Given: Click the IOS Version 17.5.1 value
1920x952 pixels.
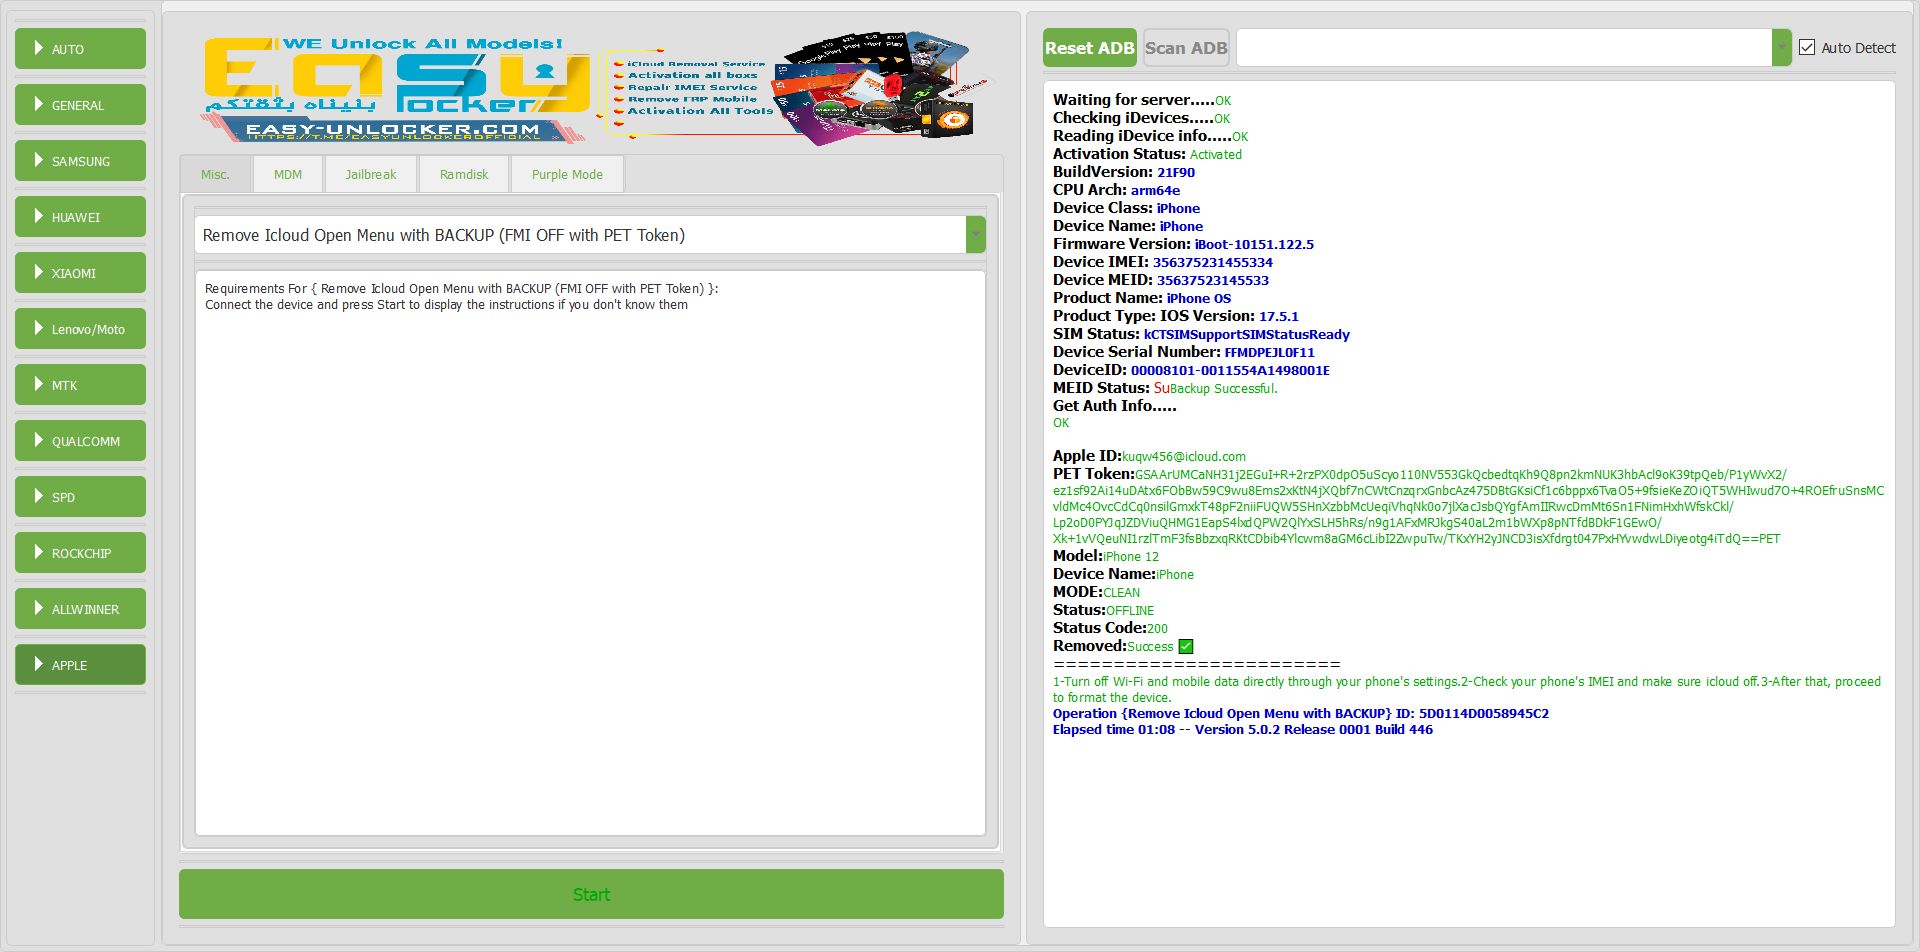Looking at the screenshot, I should [x=1278, y=316].
